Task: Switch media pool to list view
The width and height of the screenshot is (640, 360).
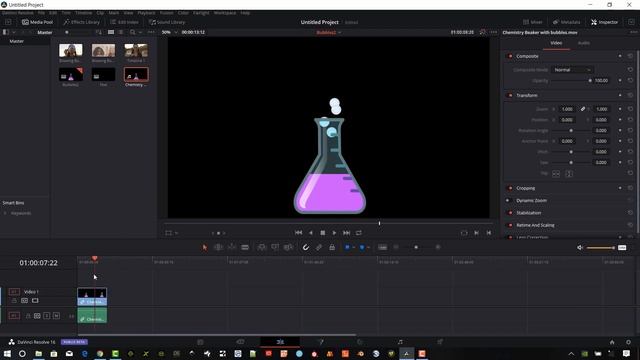Action: point(121,32)
